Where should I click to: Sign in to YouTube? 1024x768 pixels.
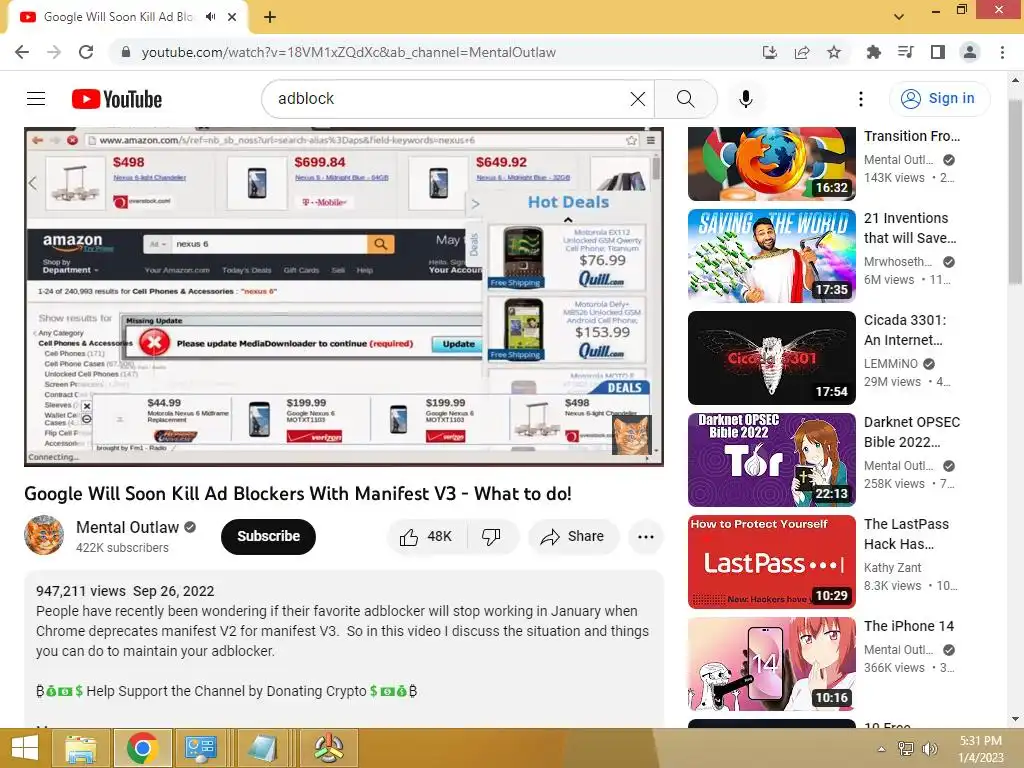[939, 99]
